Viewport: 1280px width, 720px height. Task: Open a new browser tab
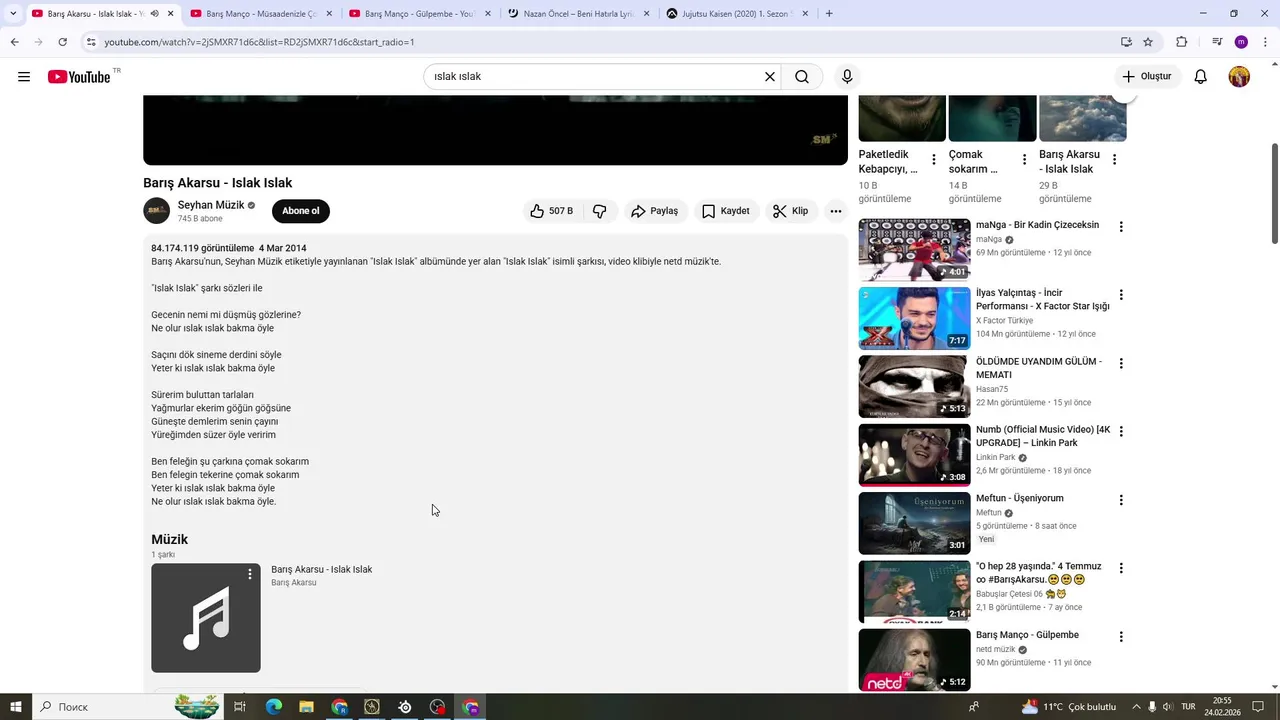tap(829, 14)
